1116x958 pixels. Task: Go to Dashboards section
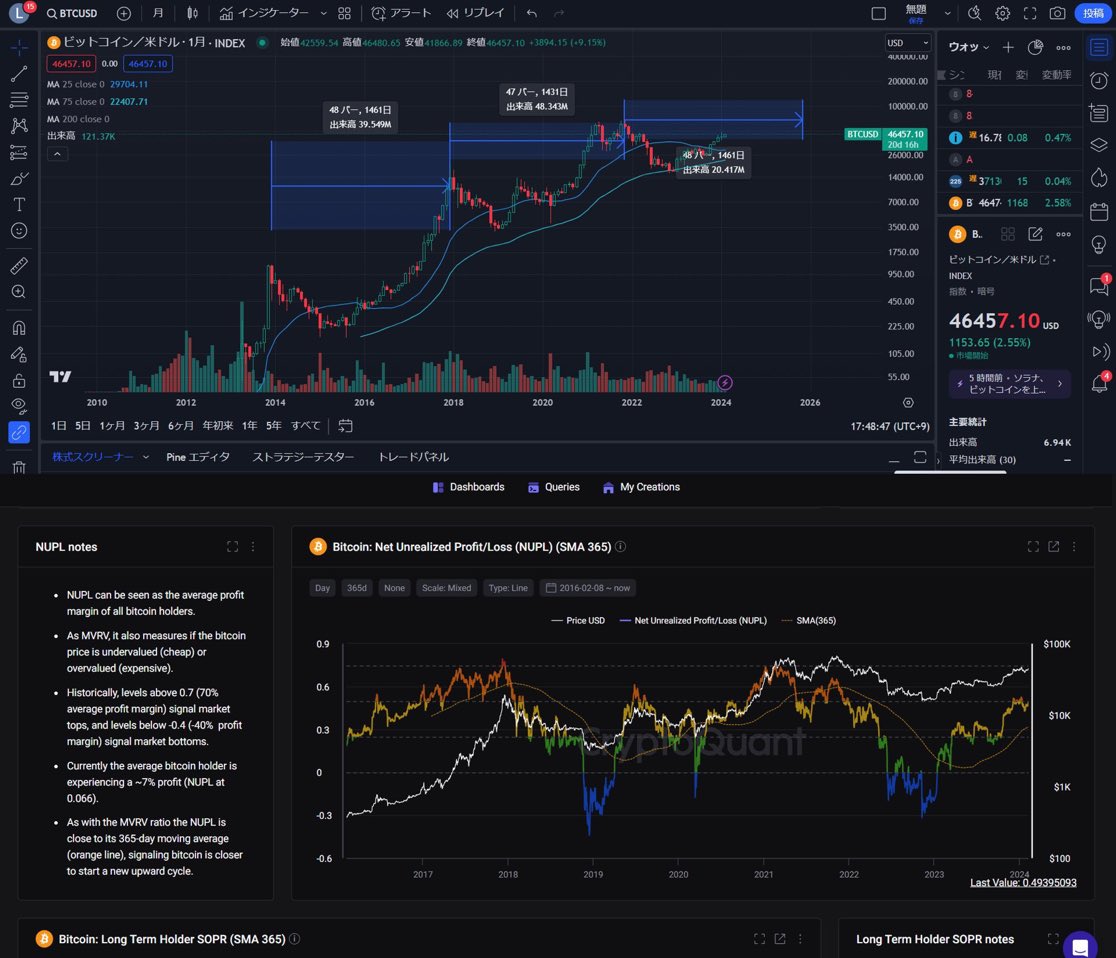coord(468,487)
